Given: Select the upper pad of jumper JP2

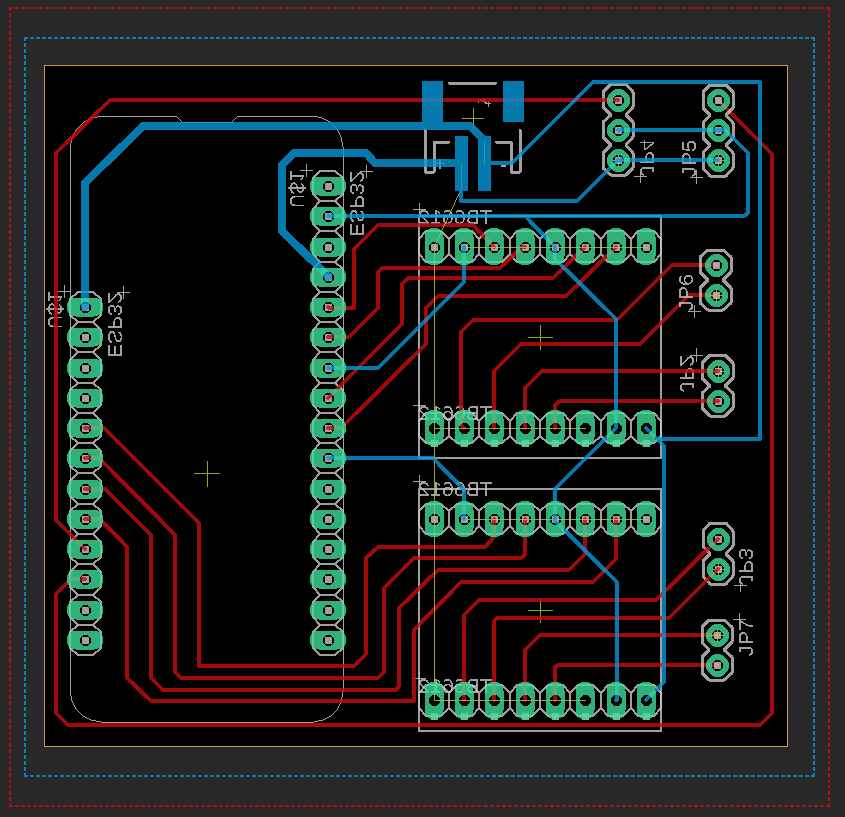Looking at the screenshot, I should 716,371.
